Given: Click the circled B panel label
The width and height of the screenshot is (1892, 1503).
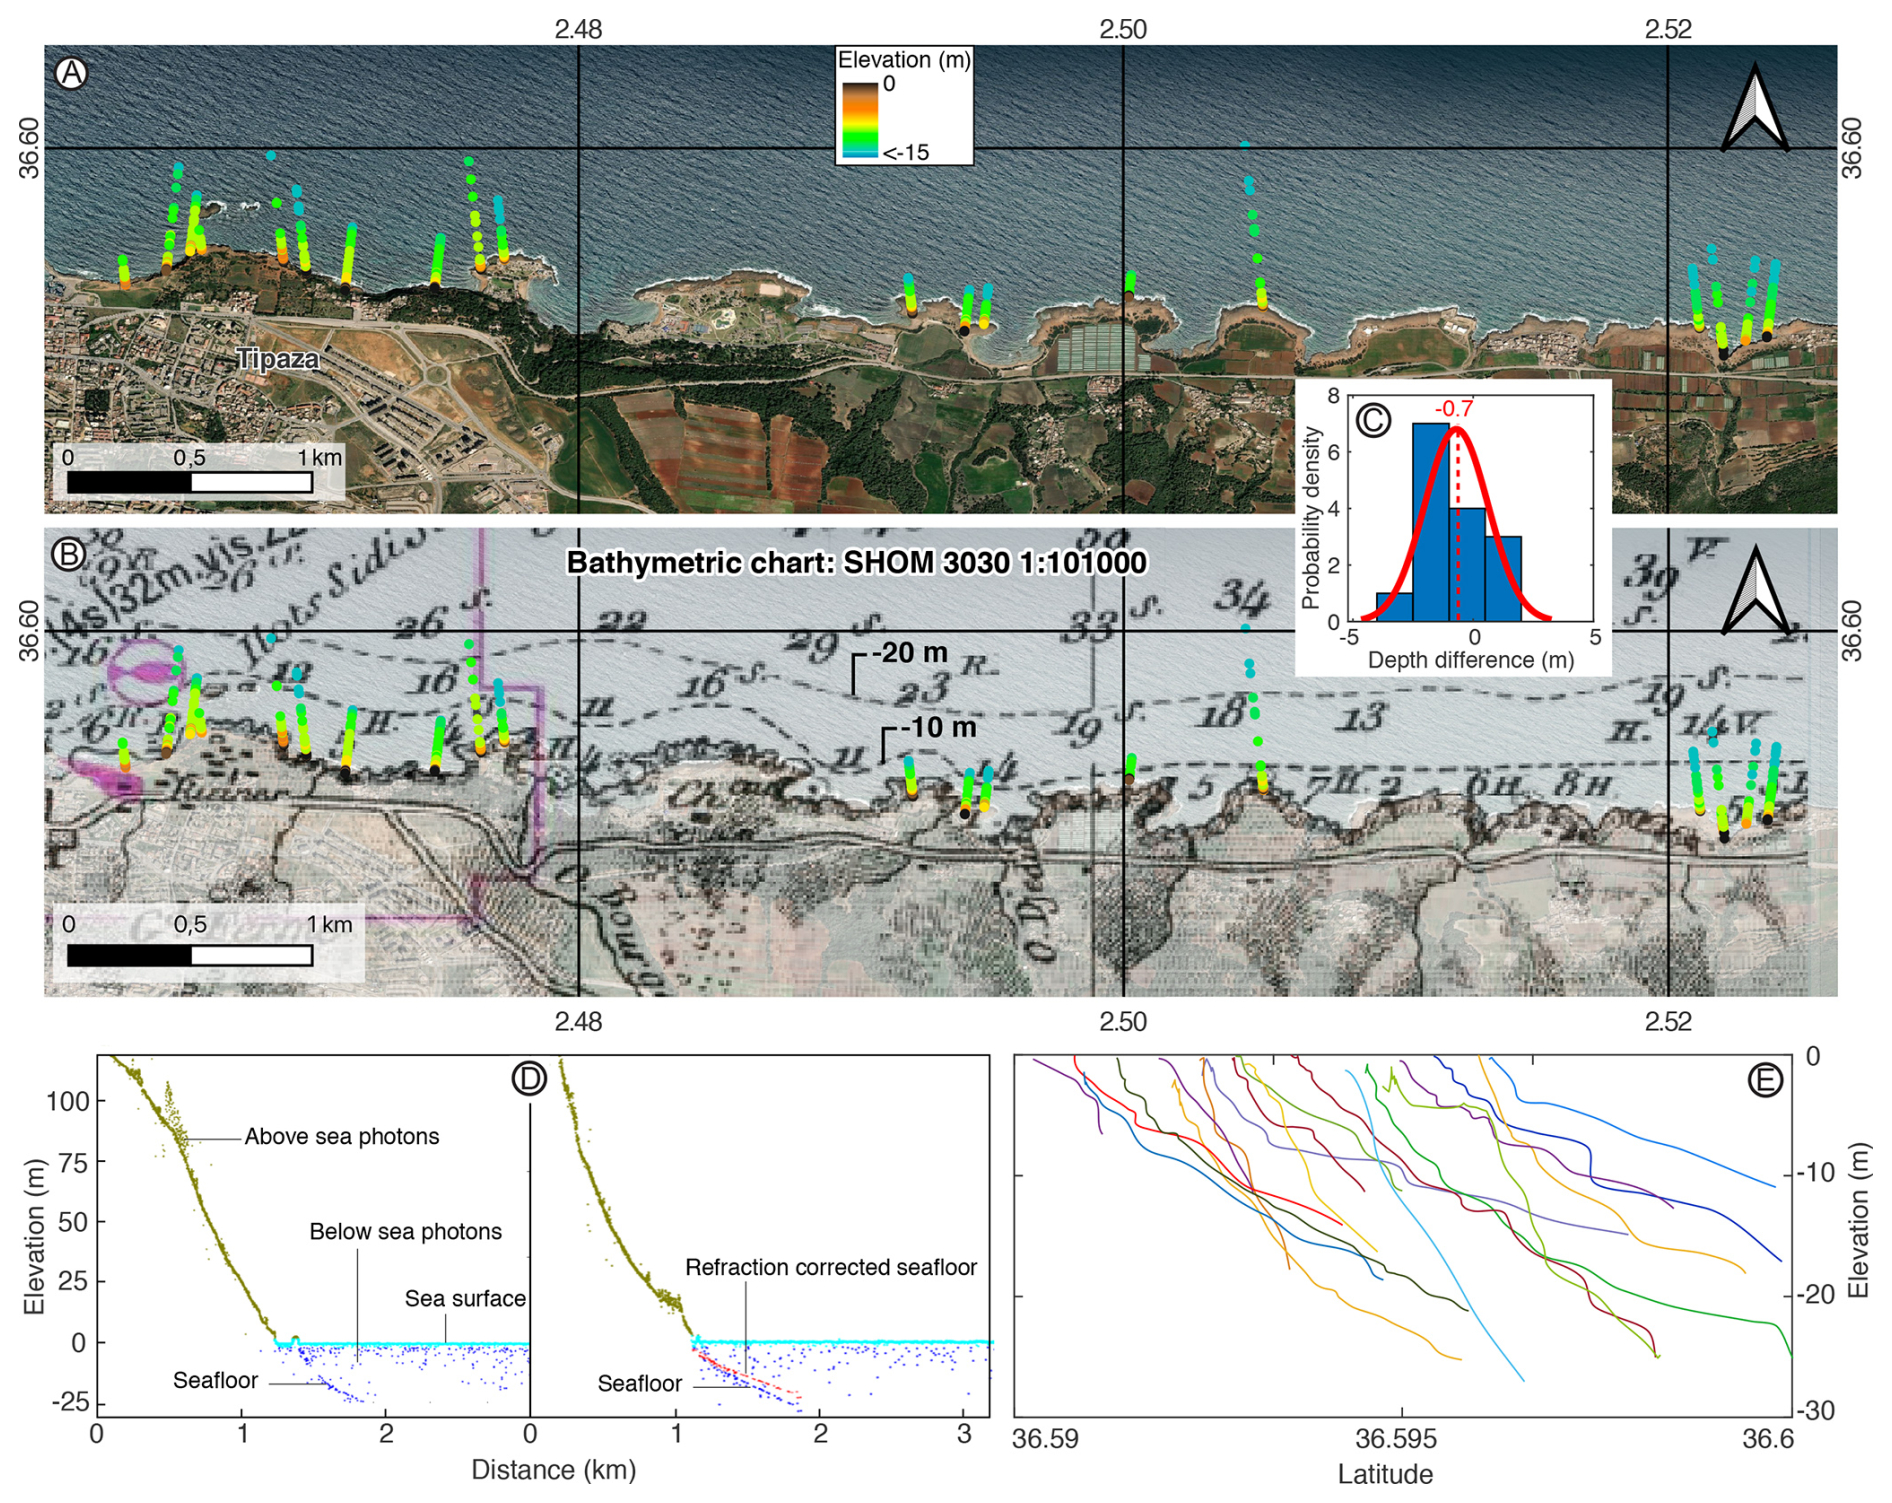Looking at the screenshot, I should (69, 554).
